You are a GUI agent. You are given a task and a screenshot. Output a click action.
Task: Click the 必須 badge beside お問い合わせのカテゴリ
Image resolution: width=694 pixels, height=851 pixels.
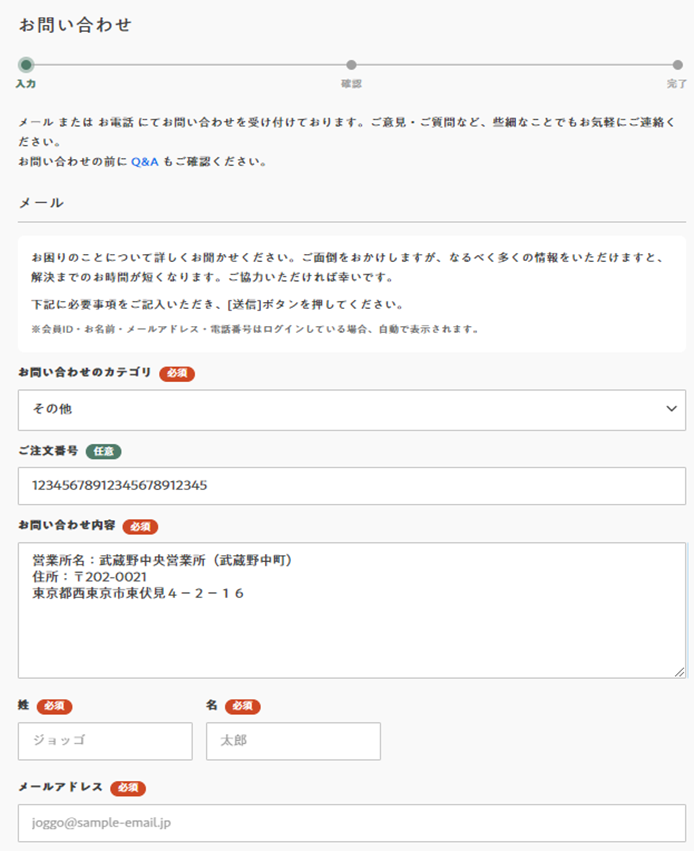(177, 373)
